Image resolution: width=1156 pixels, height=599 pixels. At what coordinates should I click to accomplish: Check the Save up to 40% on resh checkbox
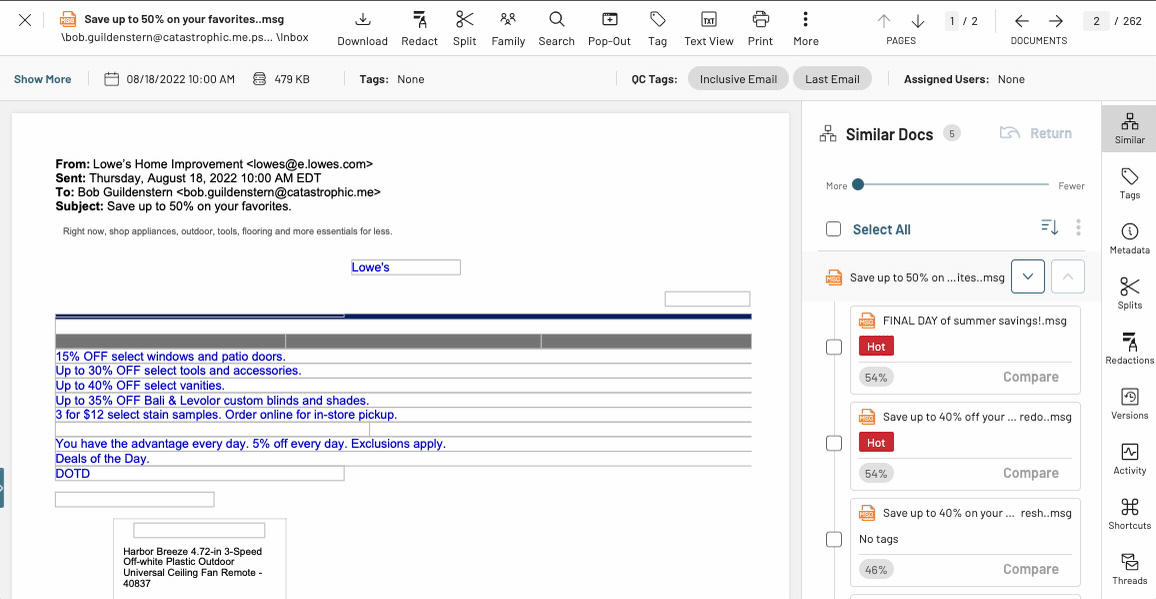click(834, 540)
